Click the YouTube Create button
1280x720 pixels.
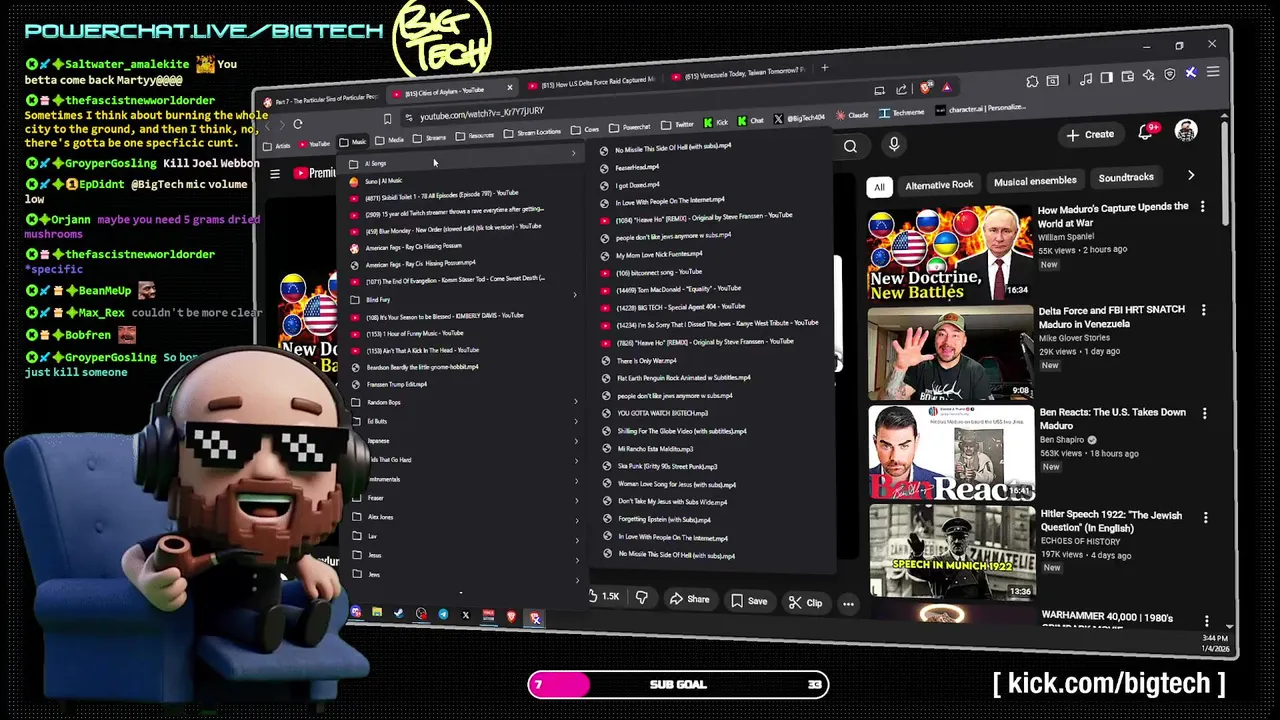1090,135
